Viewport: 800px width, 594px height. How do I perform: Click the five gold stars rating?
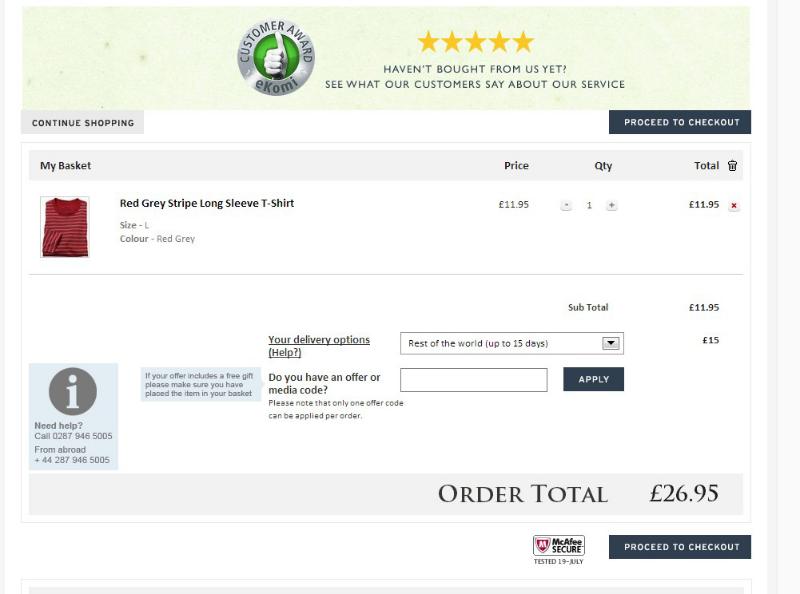click(x=475, y=42)
